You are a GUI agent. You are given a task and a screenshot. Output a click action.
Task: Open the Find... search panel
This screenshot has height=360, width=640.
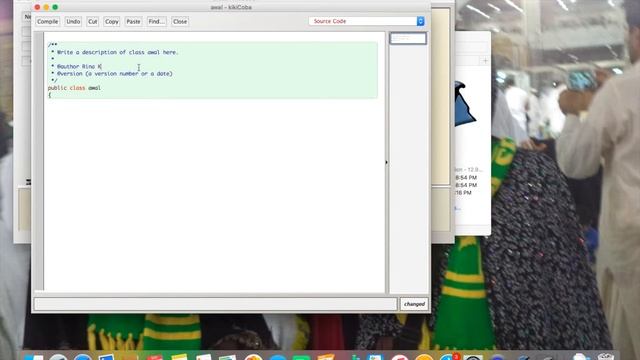(156, 22)
